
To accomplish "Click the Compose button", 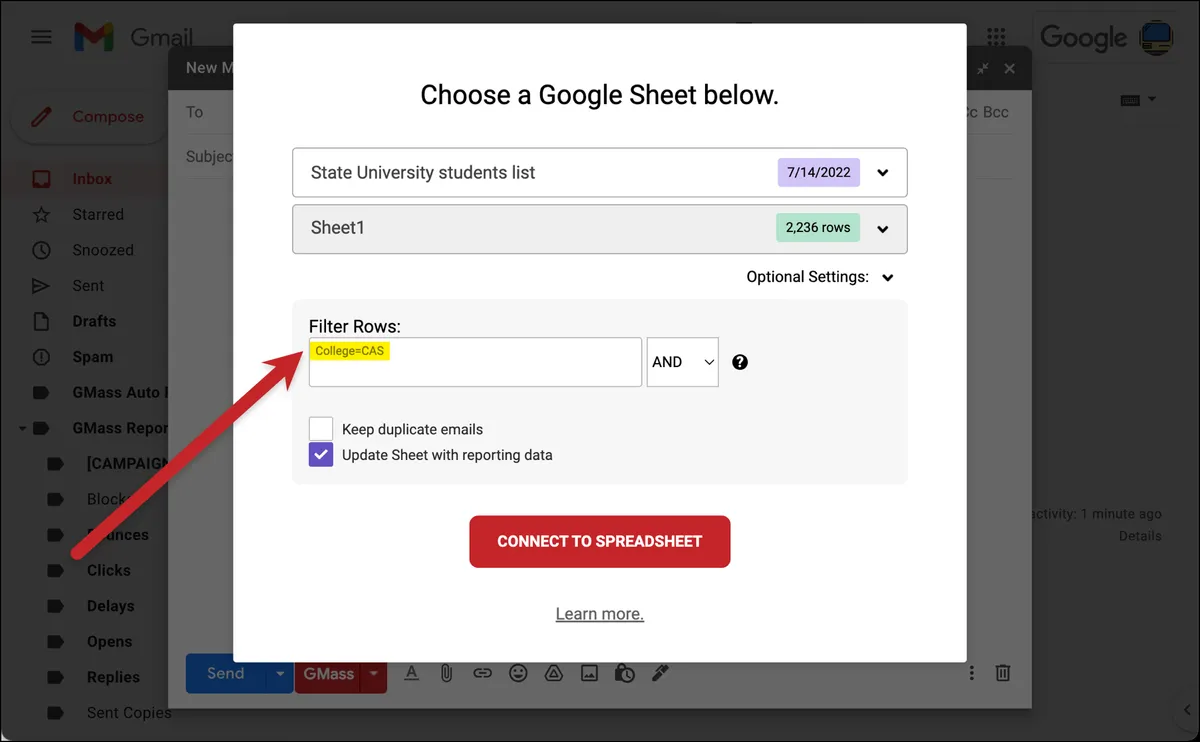I will tap(88, 117).
